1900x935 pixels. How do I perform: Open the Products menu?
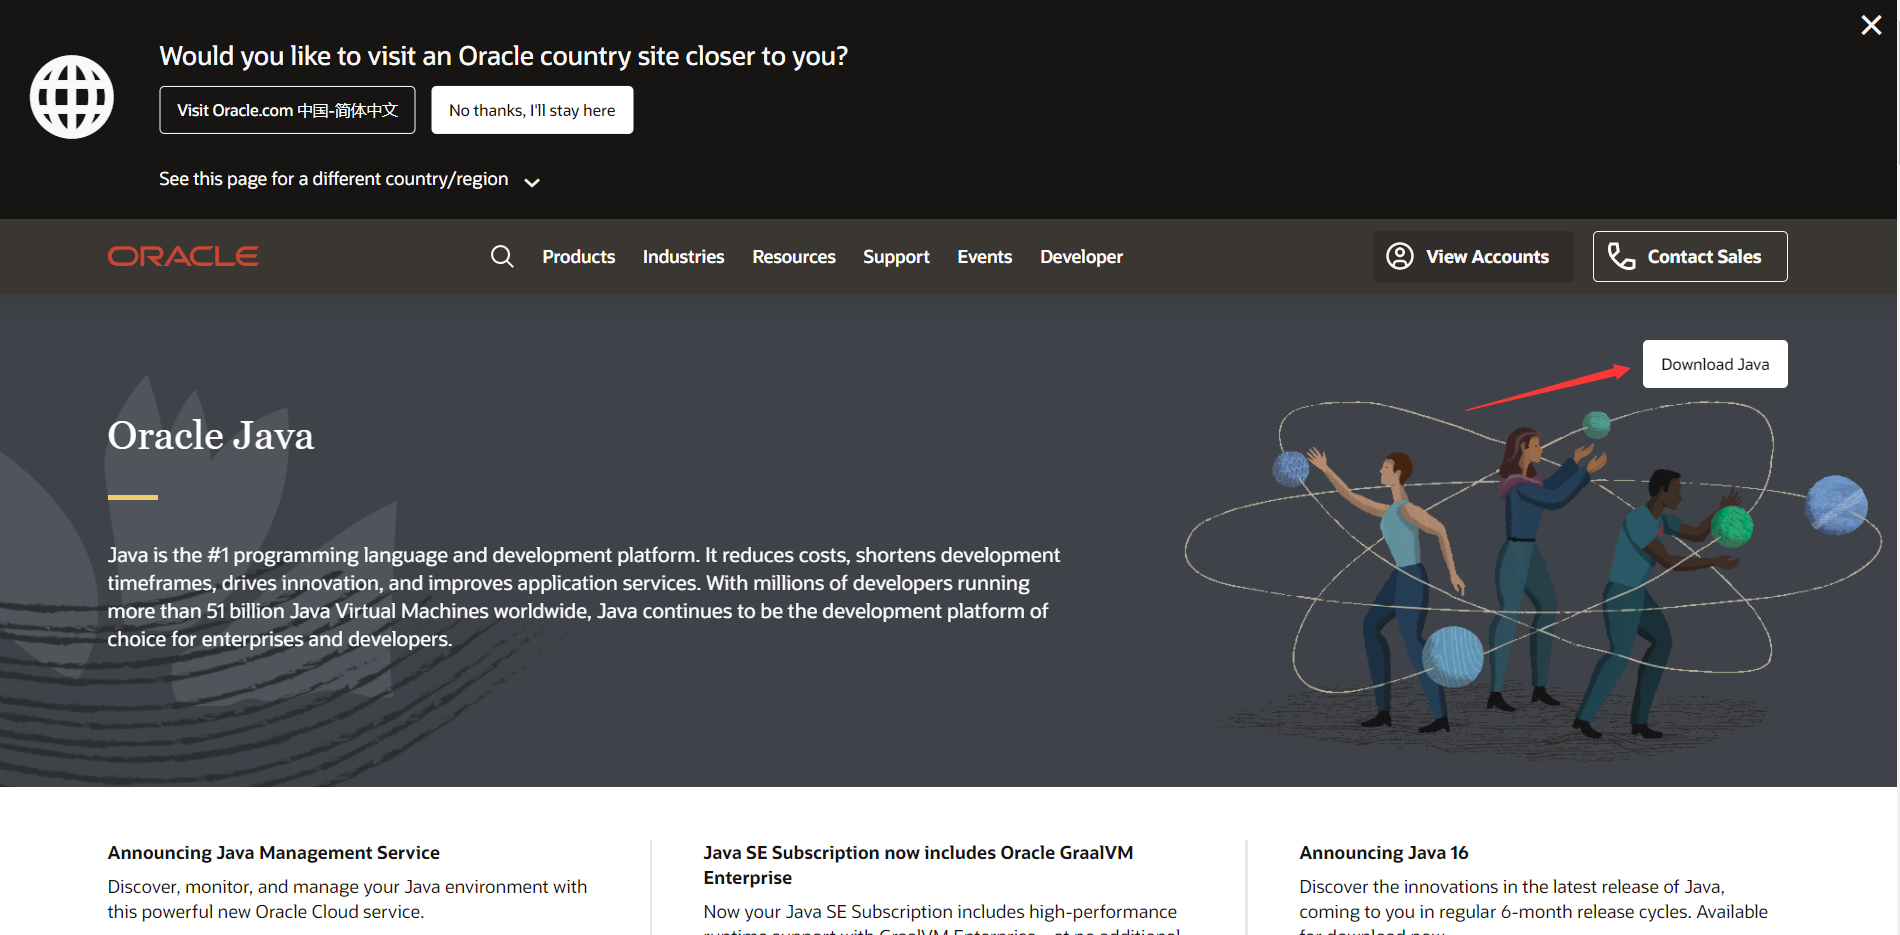click(578, 257)
